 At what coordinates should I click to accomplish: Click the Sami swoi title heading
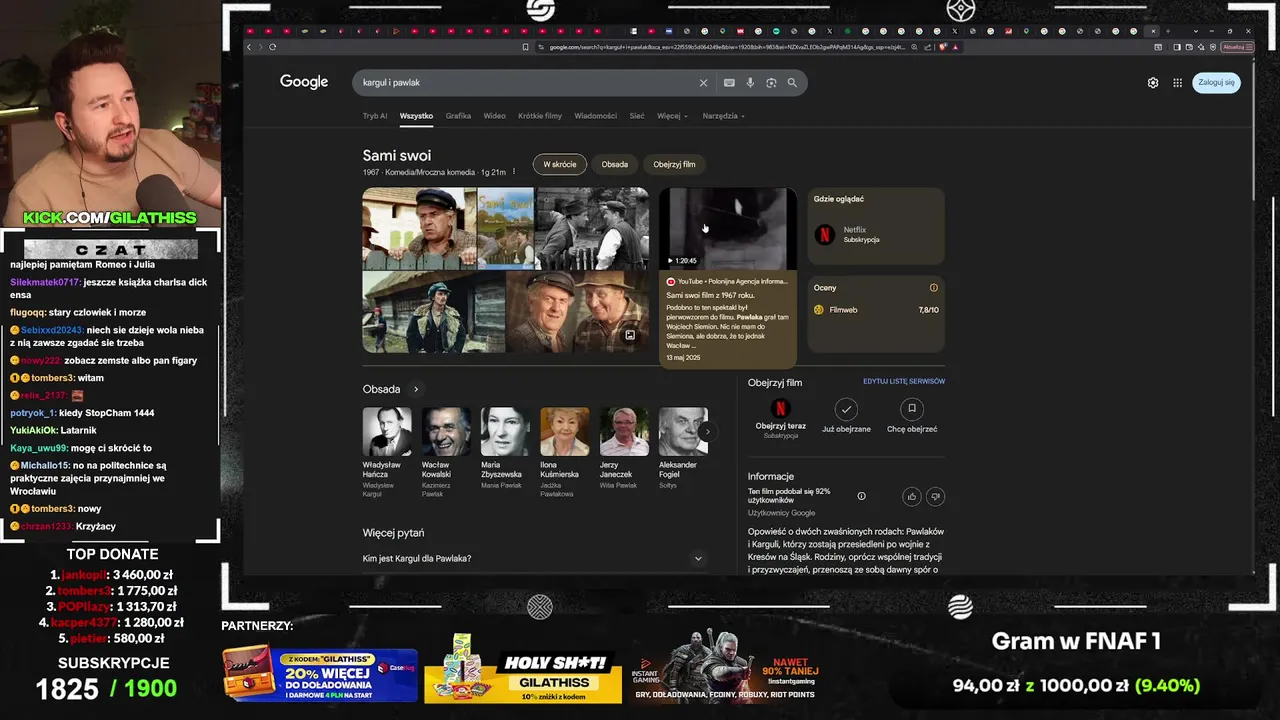(x=397, y=156)
